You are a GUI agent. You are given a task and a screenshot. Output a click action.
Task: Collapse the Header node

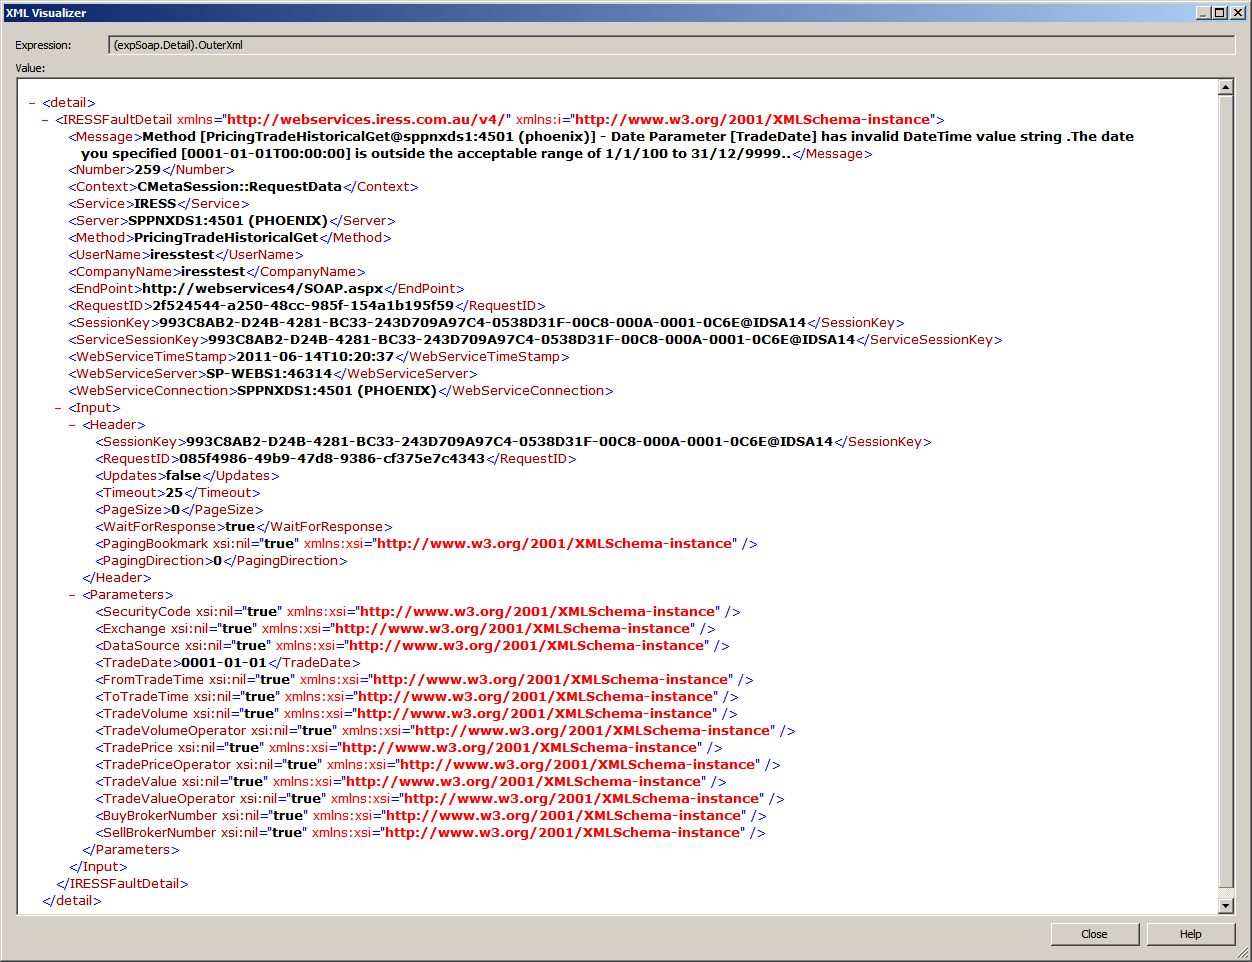72,425
